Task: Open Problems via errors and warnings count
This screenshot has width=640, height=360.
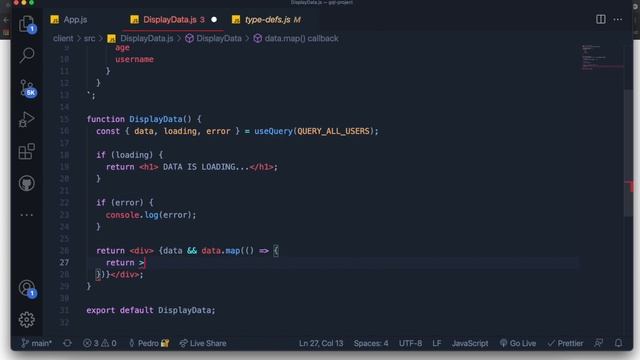Action: (100, 343)
